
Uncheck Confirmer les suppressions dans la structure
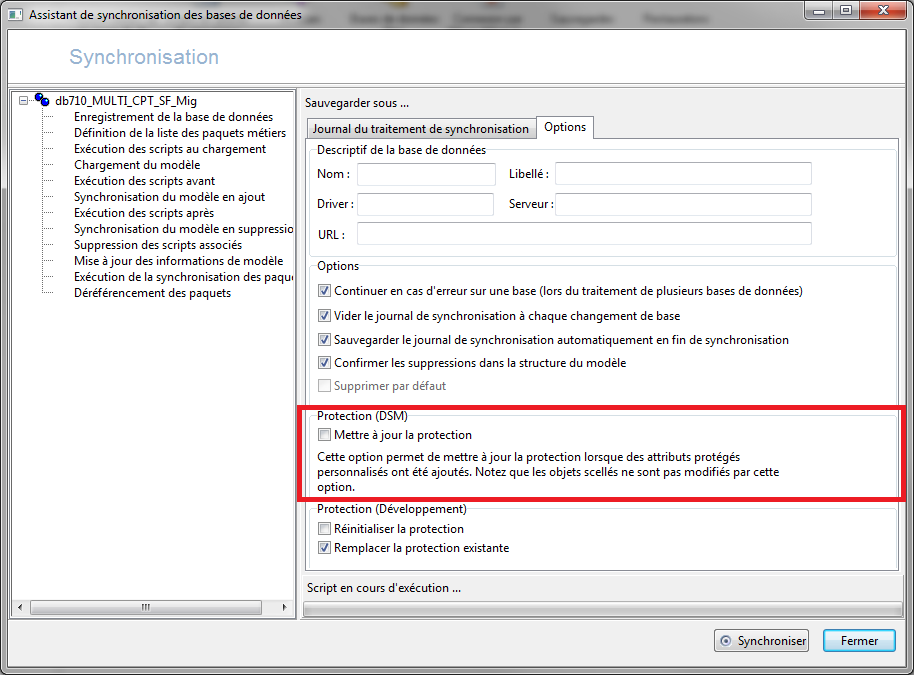[x=324, y=363]
